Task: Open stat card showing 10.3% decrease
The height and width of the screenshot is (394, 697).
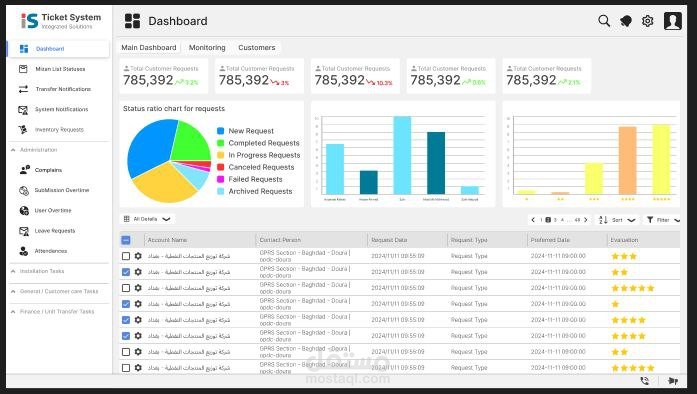Action: [x=355, y=76]
